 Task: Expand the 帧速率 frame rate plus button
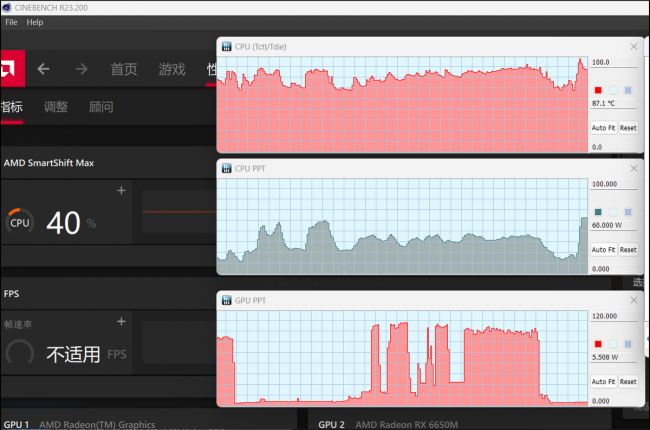tap(121, 321)
